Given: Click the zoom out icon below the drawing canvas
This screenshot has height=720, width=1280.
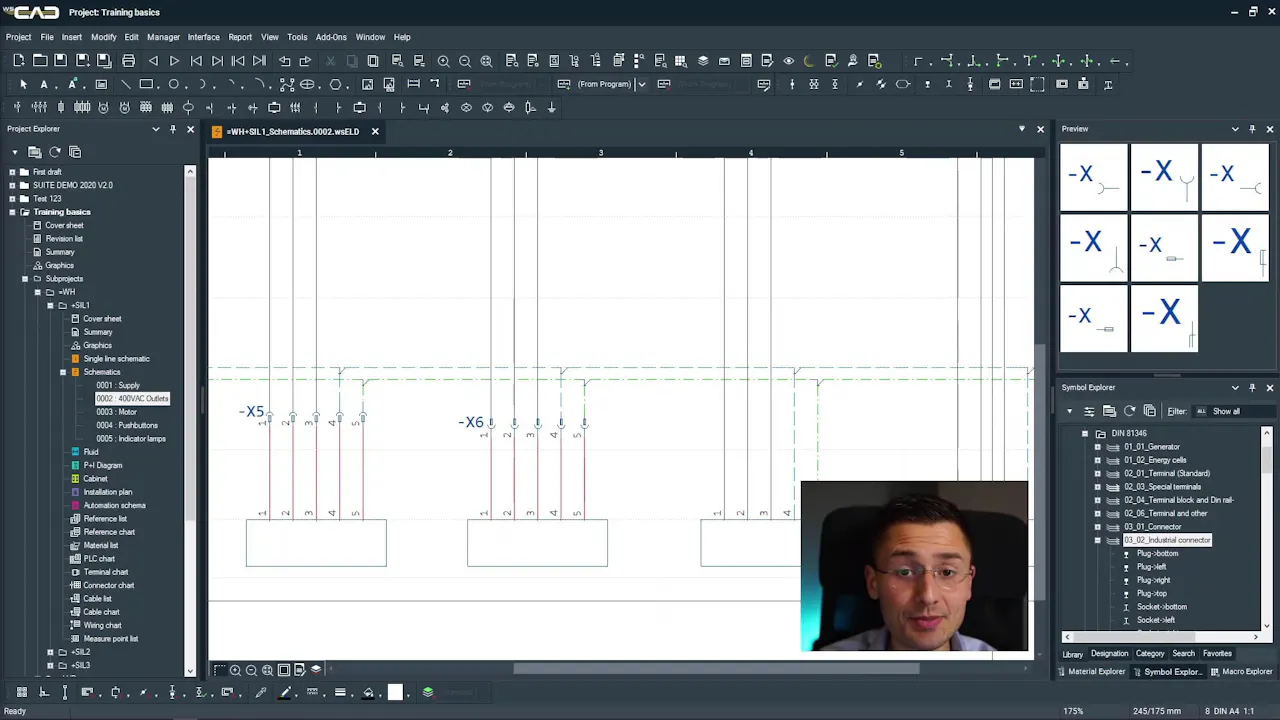Looking at the screenshot, I should pyautogui.click(x=252, y=670).
